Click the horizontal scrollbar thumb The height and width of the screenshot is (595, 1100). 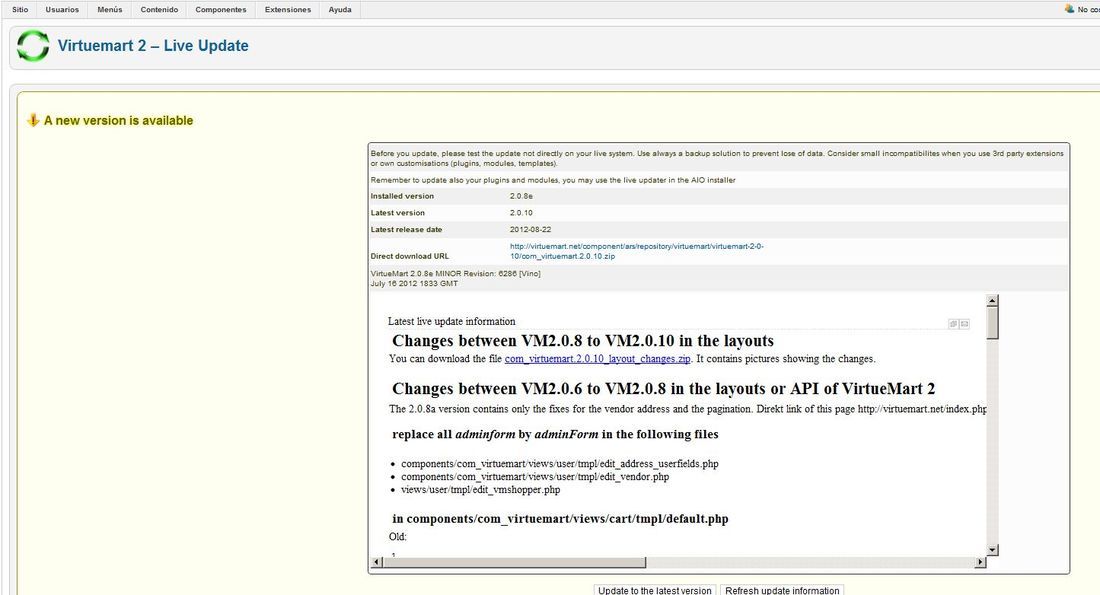point(514,562)
